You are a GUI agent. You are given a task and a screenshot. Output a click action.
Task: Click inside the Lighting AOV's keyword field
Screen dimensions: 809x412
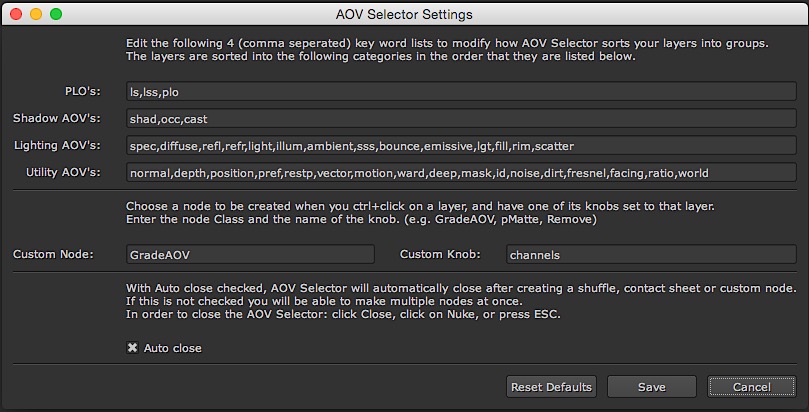pyautogui.click(x=460, y=146)
